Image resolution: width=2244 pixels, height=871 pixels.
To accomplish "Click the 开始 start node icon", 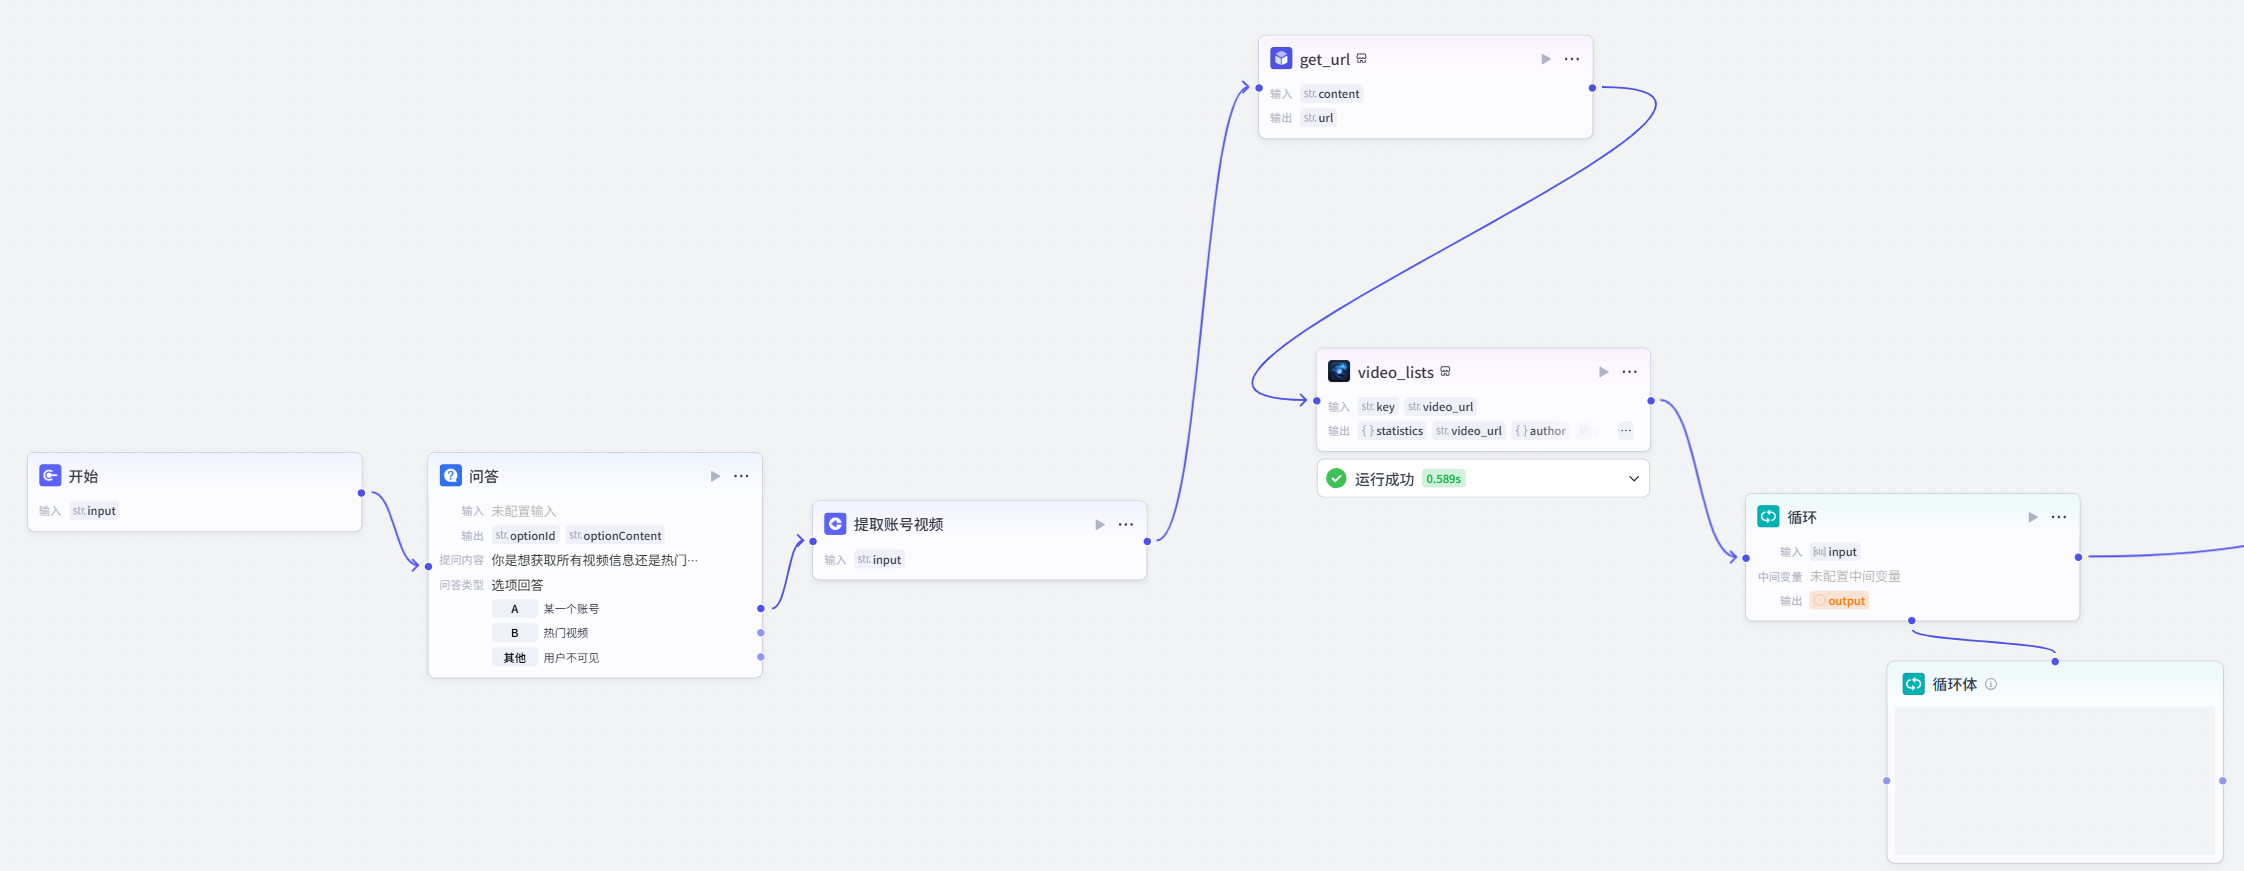I will tap(50, 476).
